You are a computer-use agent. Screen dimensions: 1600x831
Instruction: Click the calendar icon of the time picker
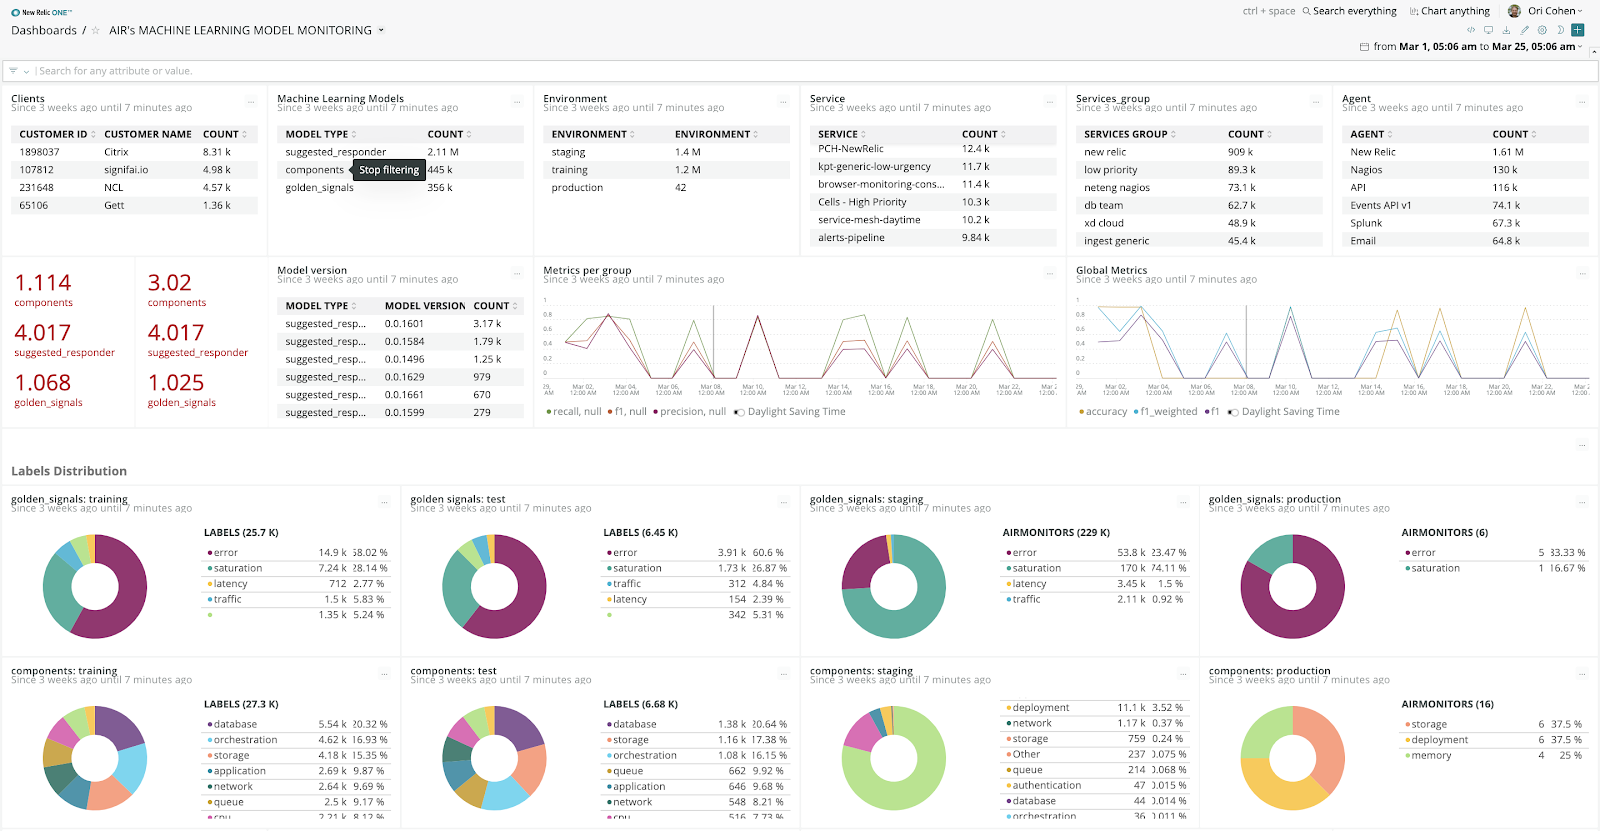pyautogui.click(x=1364, y=47)
